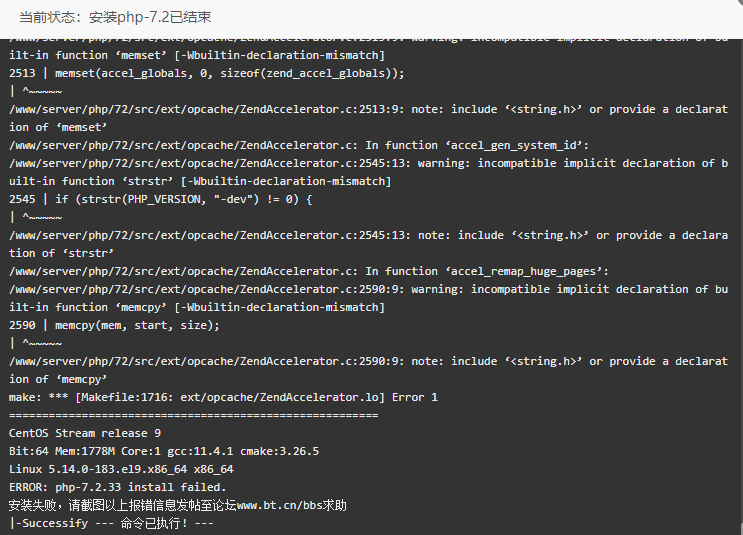The height and width of the screenshot is (535, 743).
Task: Click the Successify 命令已执行 line
Action: 111,523
